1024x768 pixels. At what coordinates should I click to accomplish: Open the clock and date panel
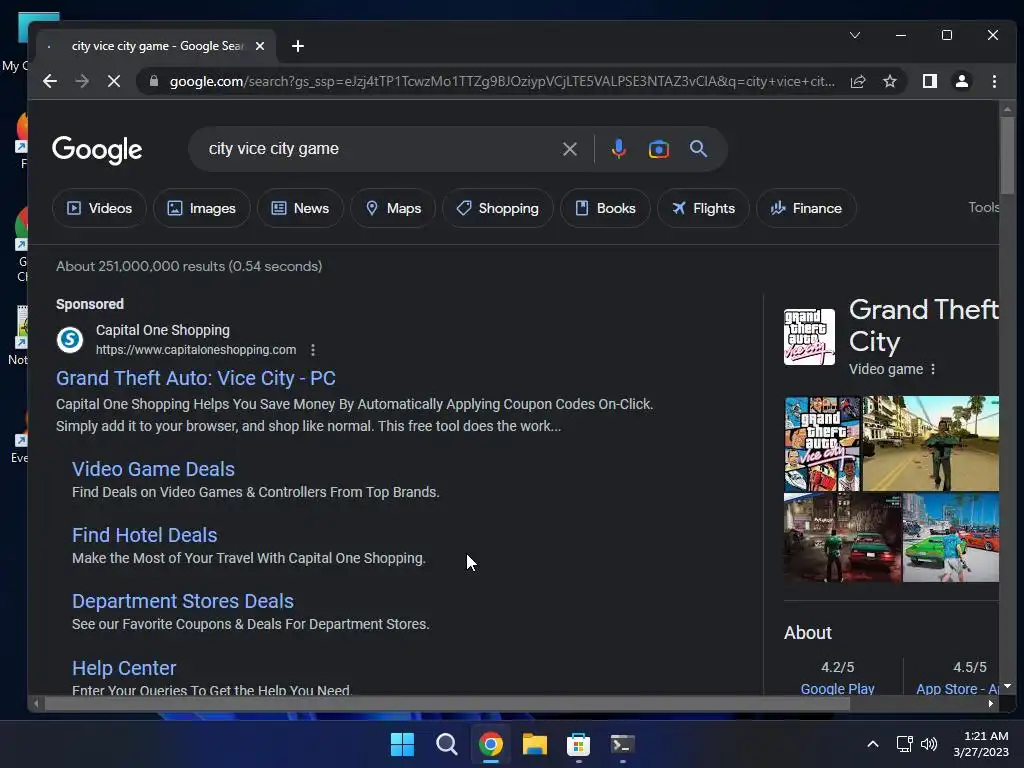click(981, 744)
